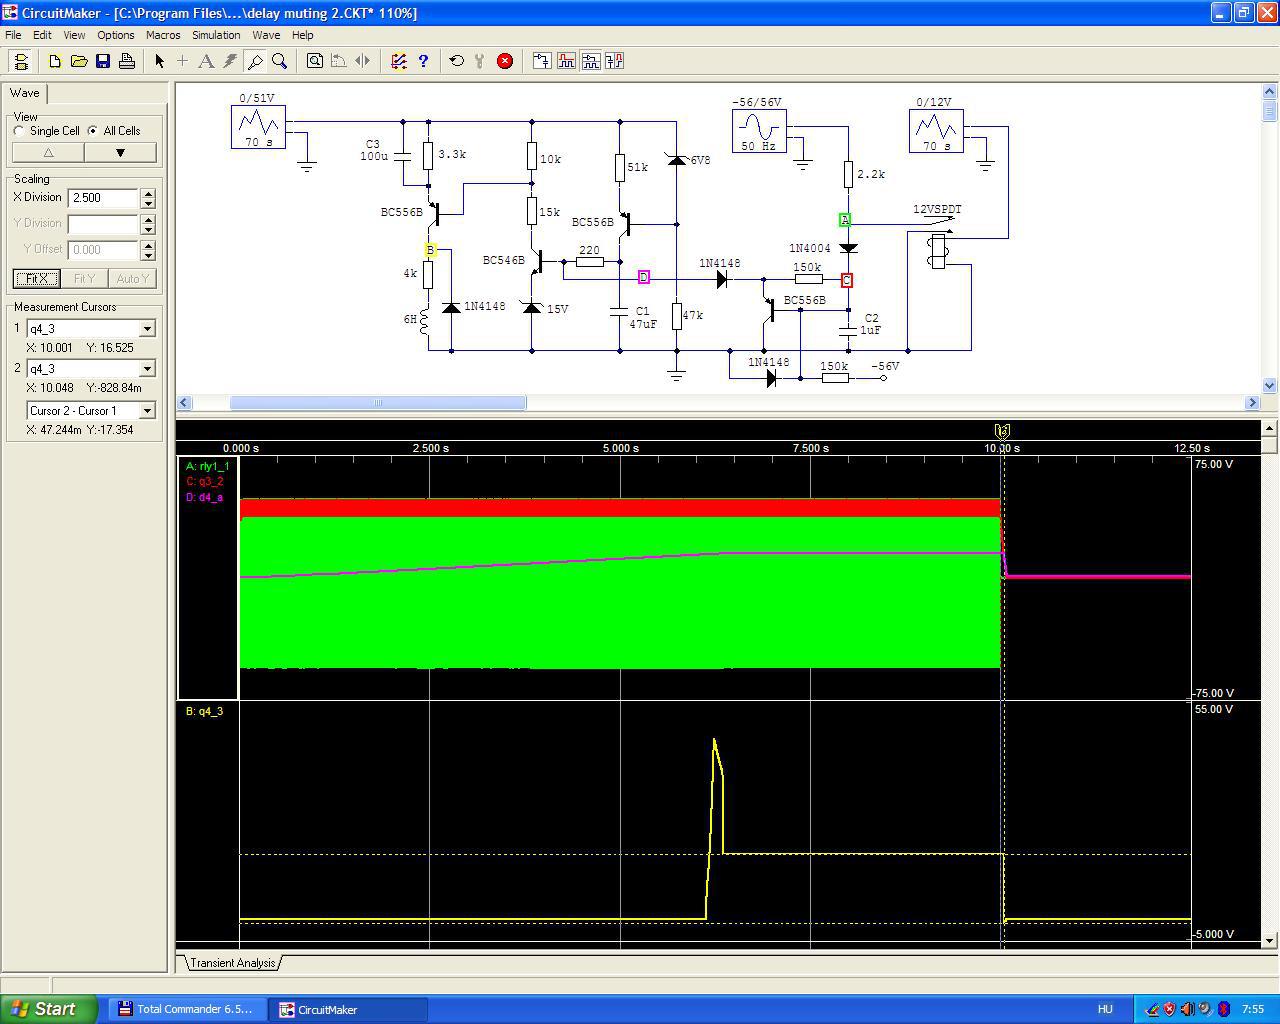The height and width of the screenshot is (1024, 1280).
Task: Click the blue question mark help icon
Action: 423,61
